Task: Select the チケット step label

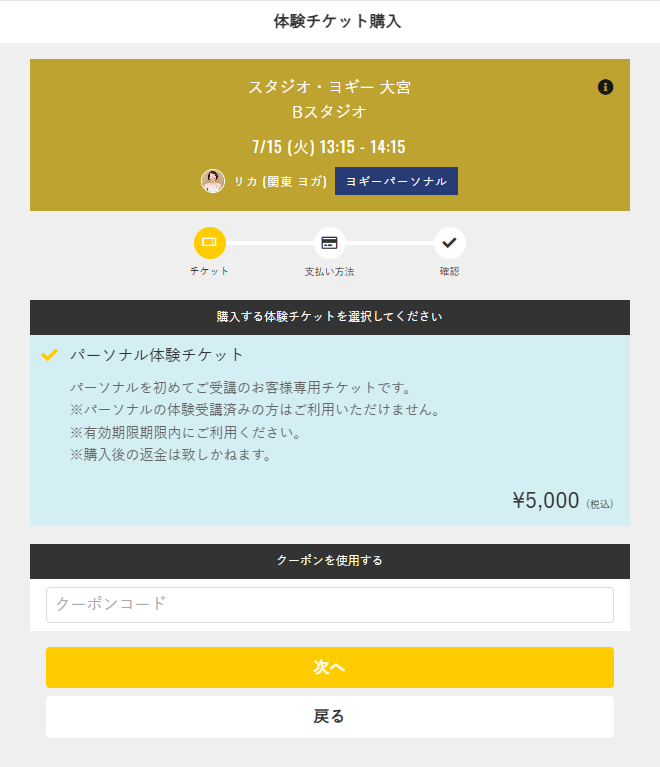Action: click(209, 271)
